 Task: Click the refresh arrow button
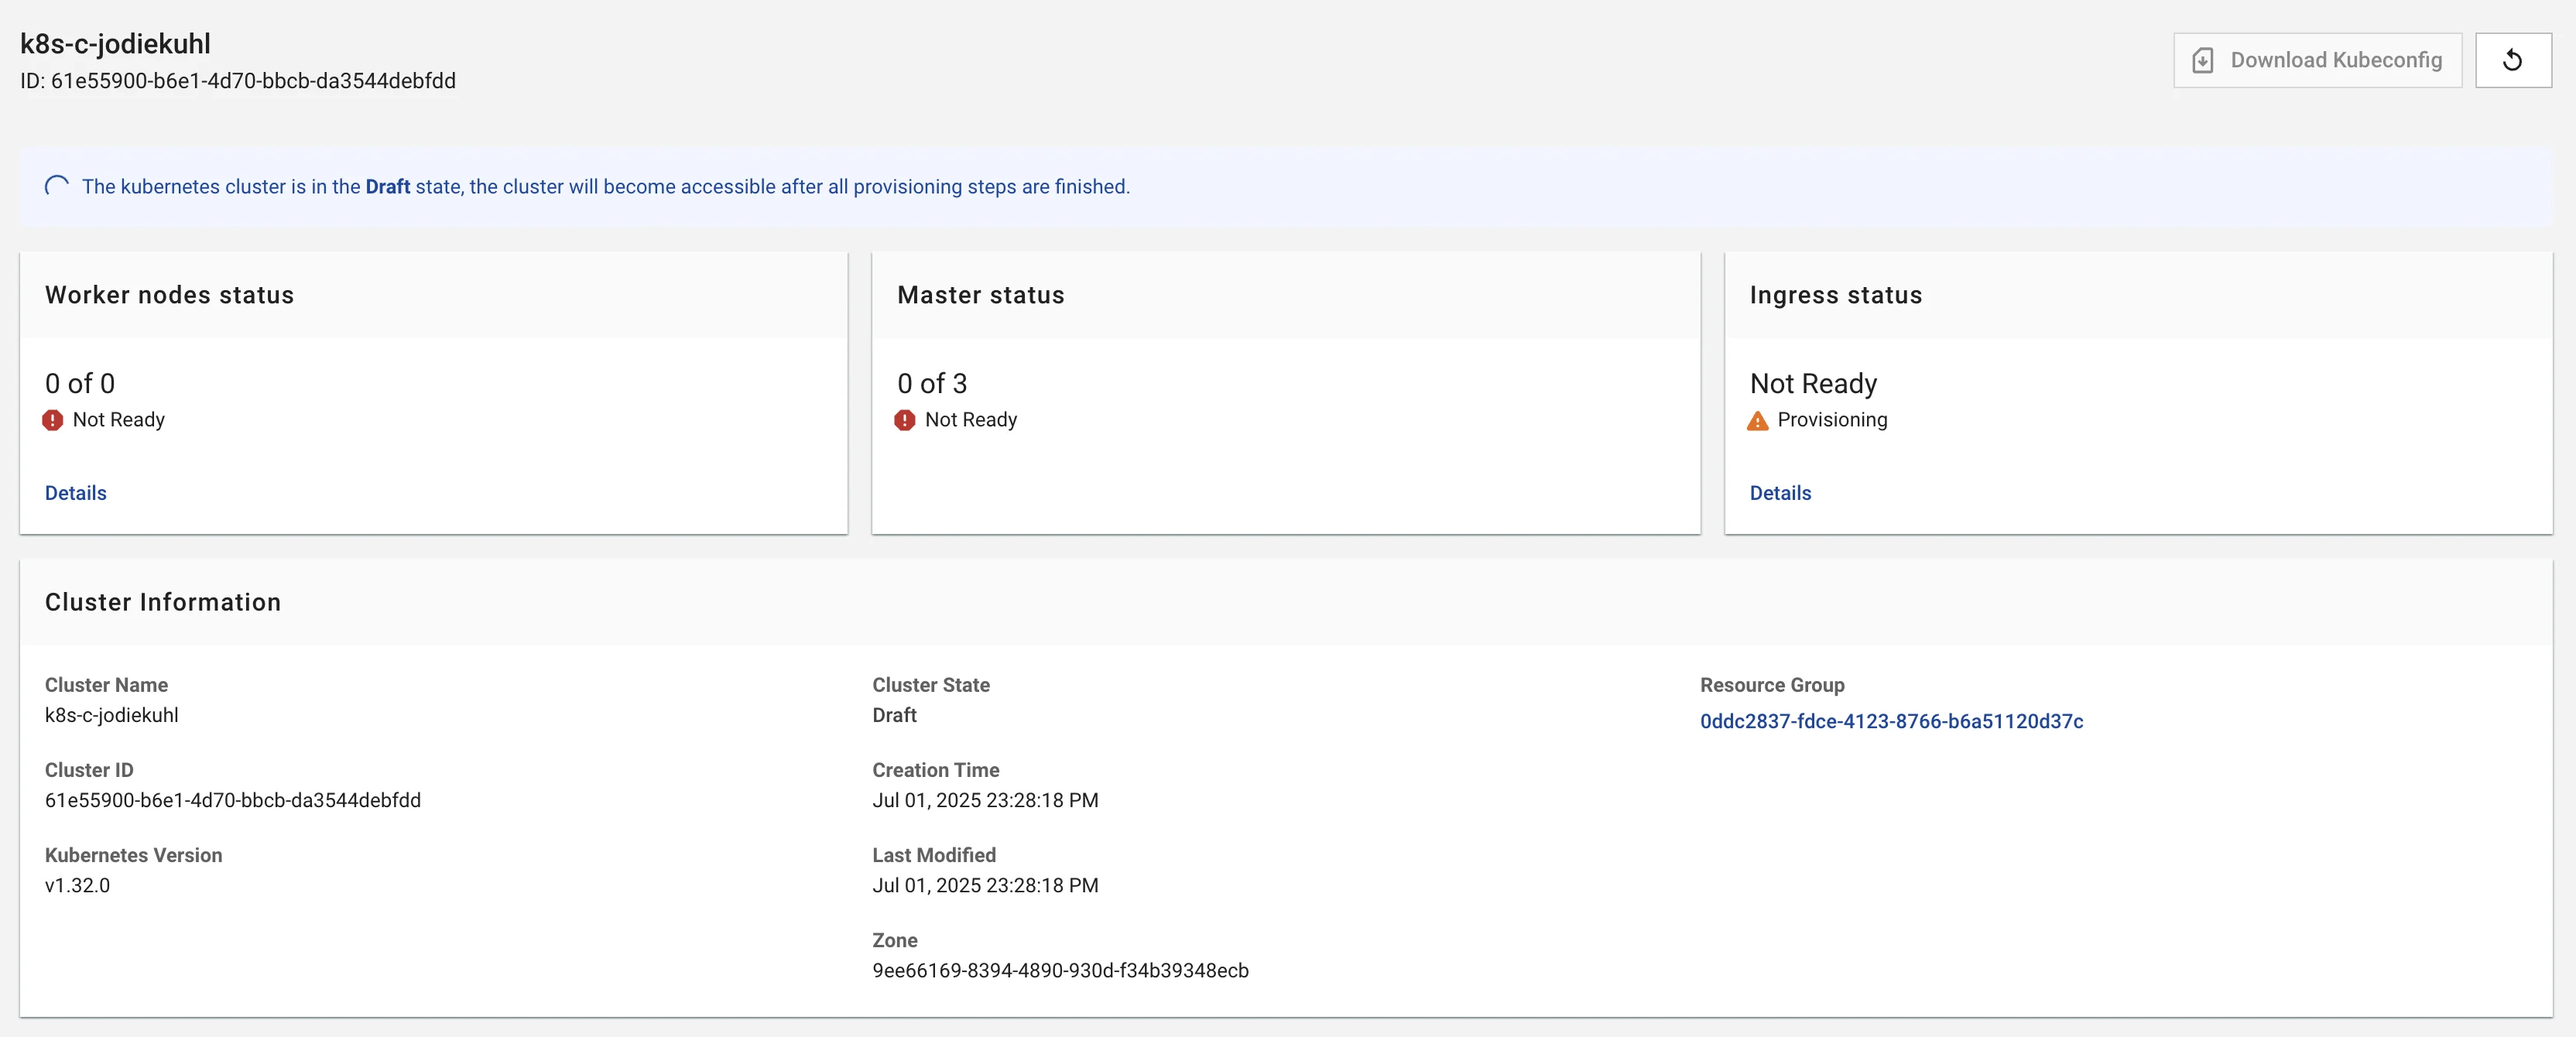(x=2512, y=60)
